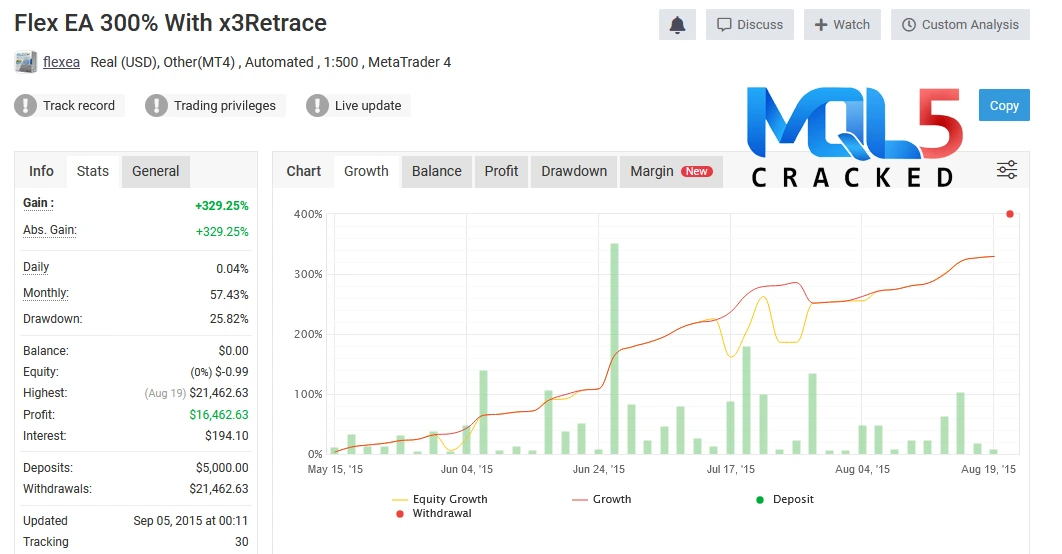Click the blue Copy button
The height and width of the screenshot is (554, 1062).
pos(1004,105)
